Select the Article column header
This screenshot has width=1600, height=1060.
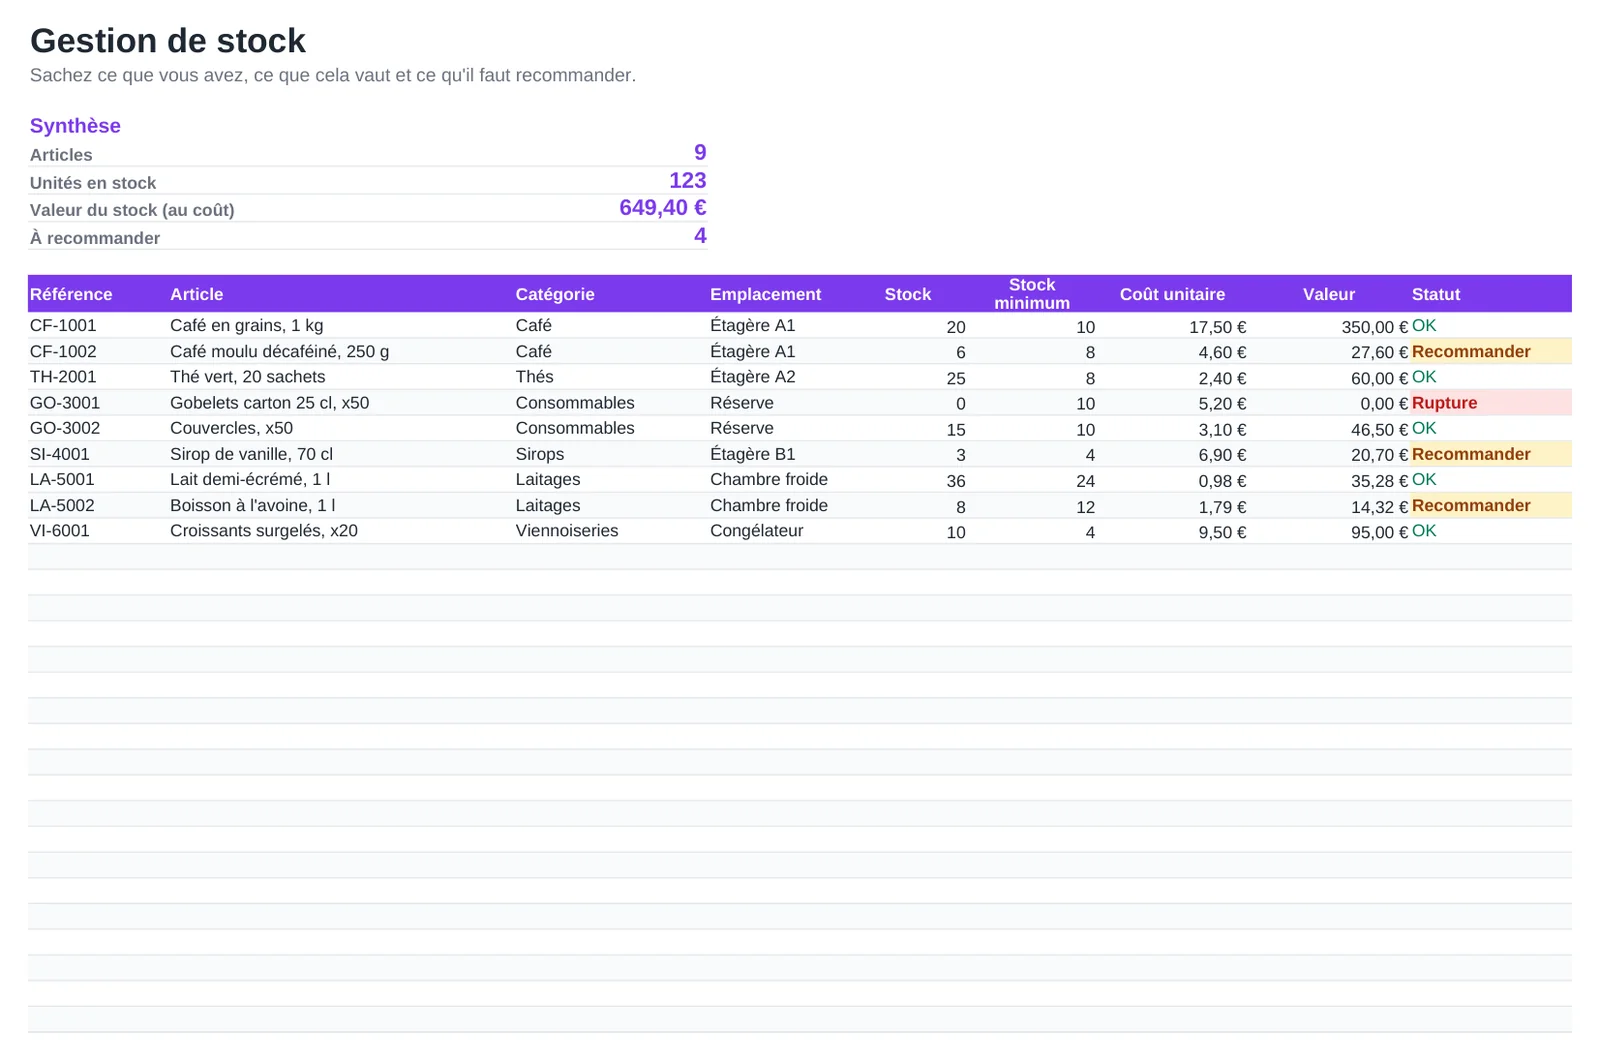point(197,294)
